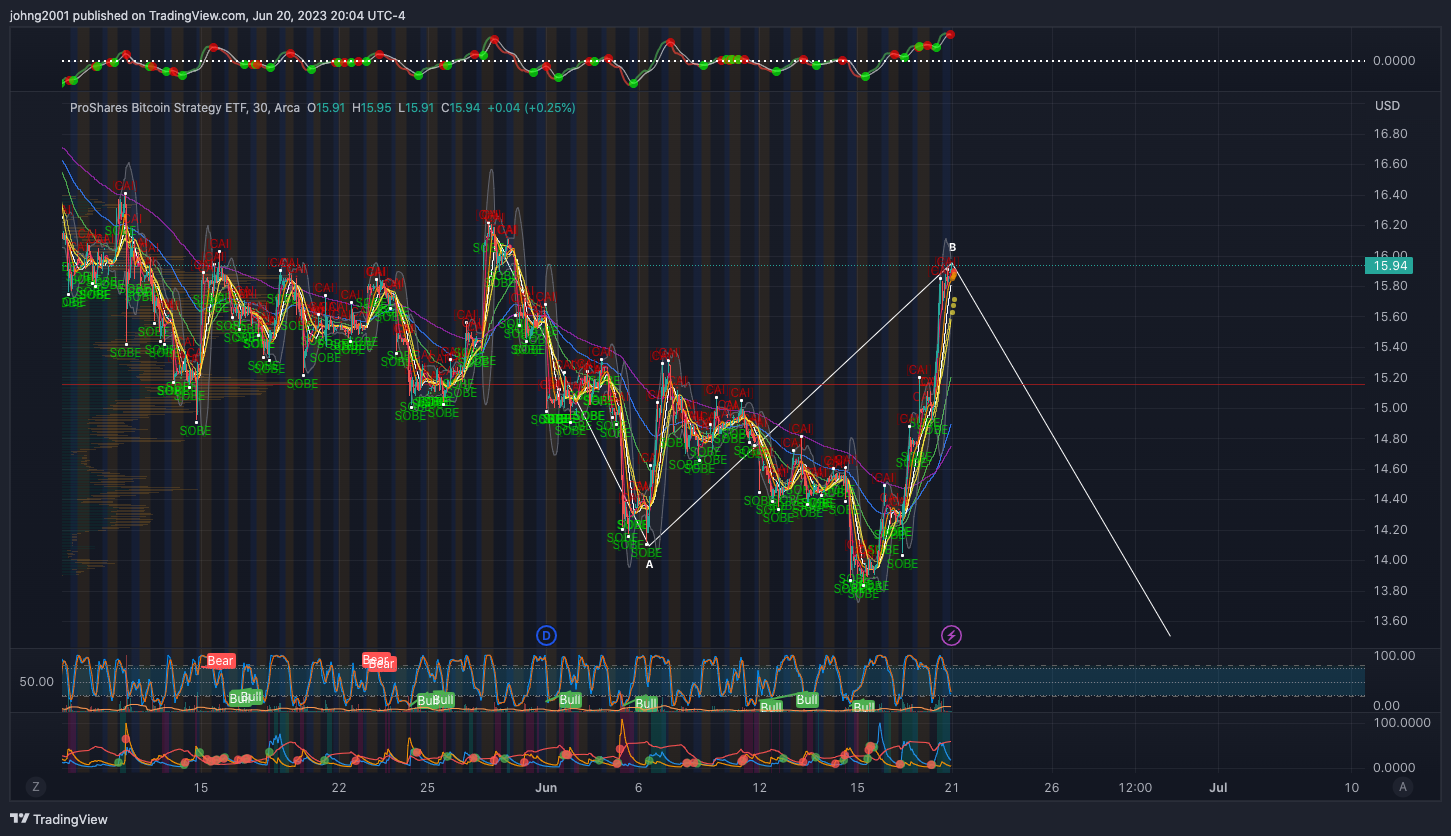Click the 26 date label
Screen dimensions: 1451x836
click(x=1051, y=788)
